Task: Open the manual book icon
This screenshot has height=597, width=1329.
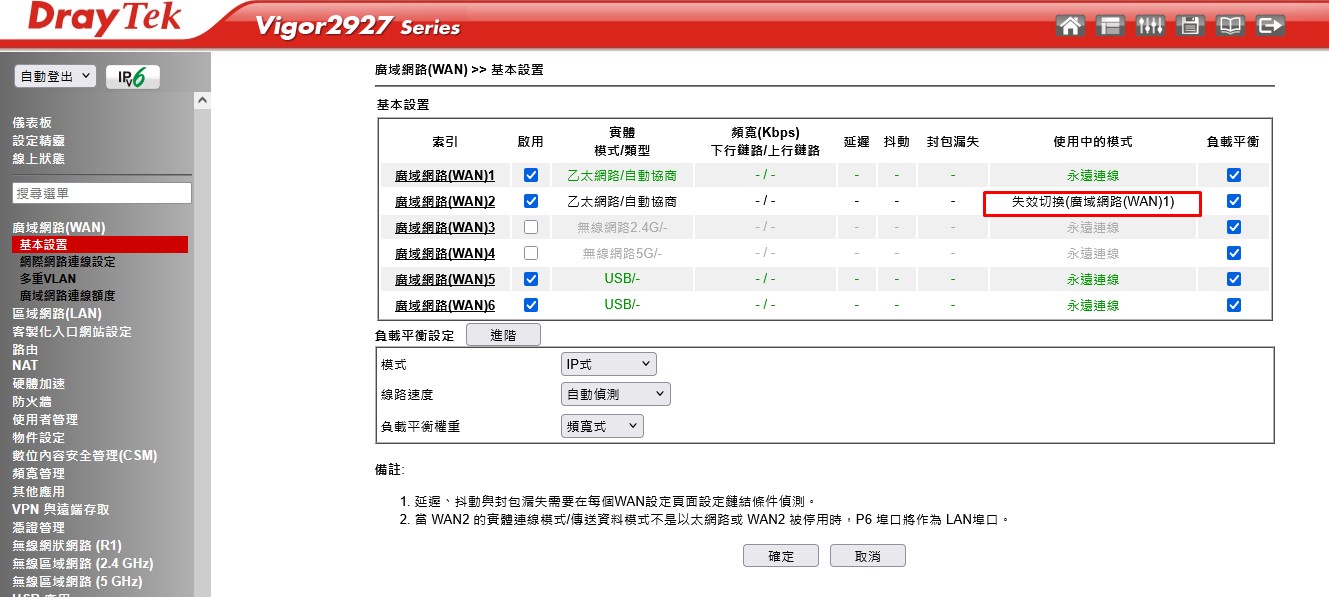Action: pyautogui.click(x=1230, y=26)
